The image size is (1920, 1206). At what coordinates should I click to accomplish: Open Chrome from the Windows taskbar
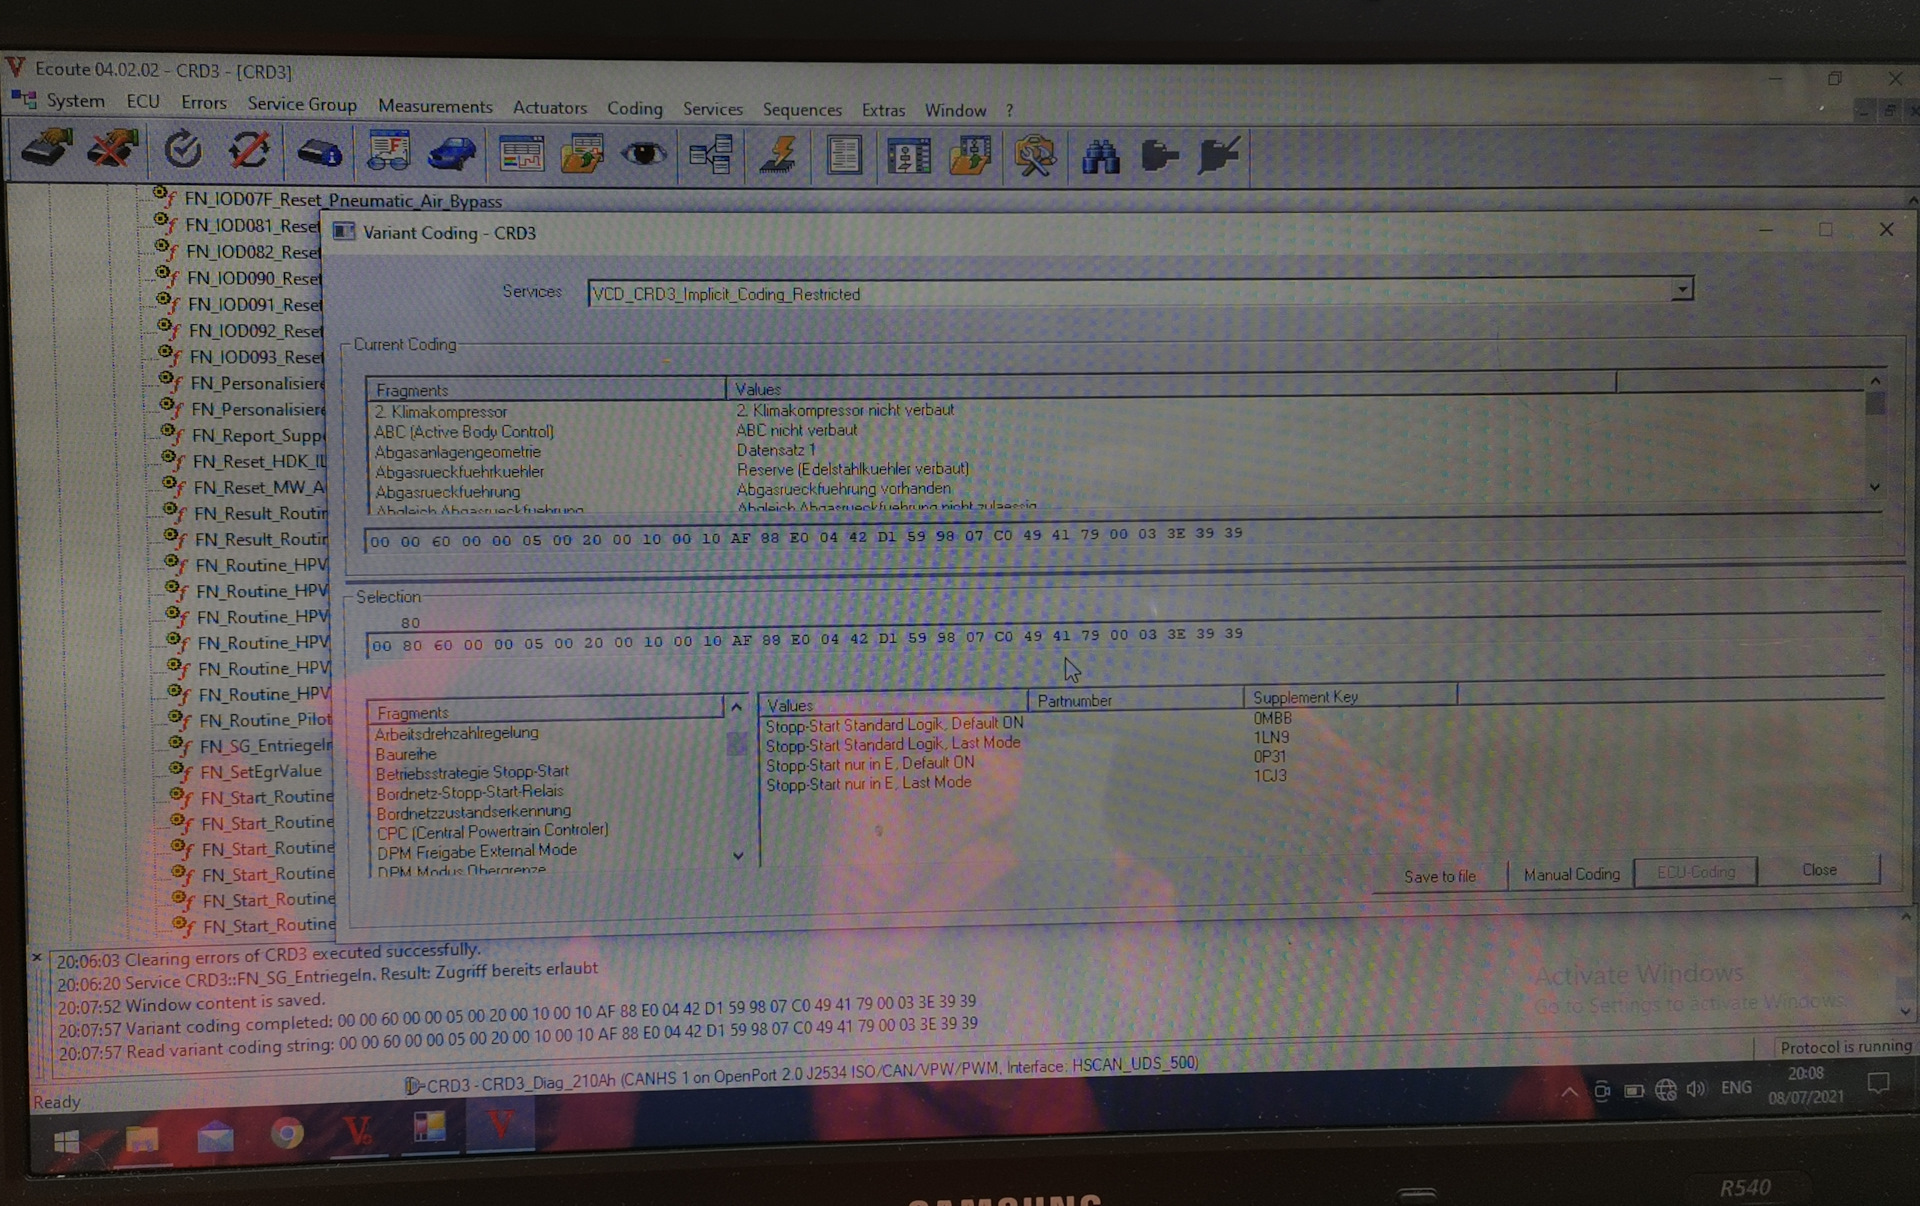287,1133
